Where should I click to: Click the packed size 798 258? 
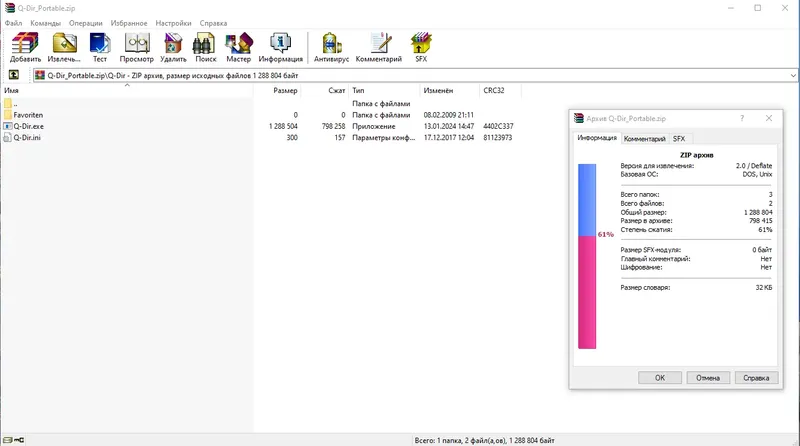333,126
